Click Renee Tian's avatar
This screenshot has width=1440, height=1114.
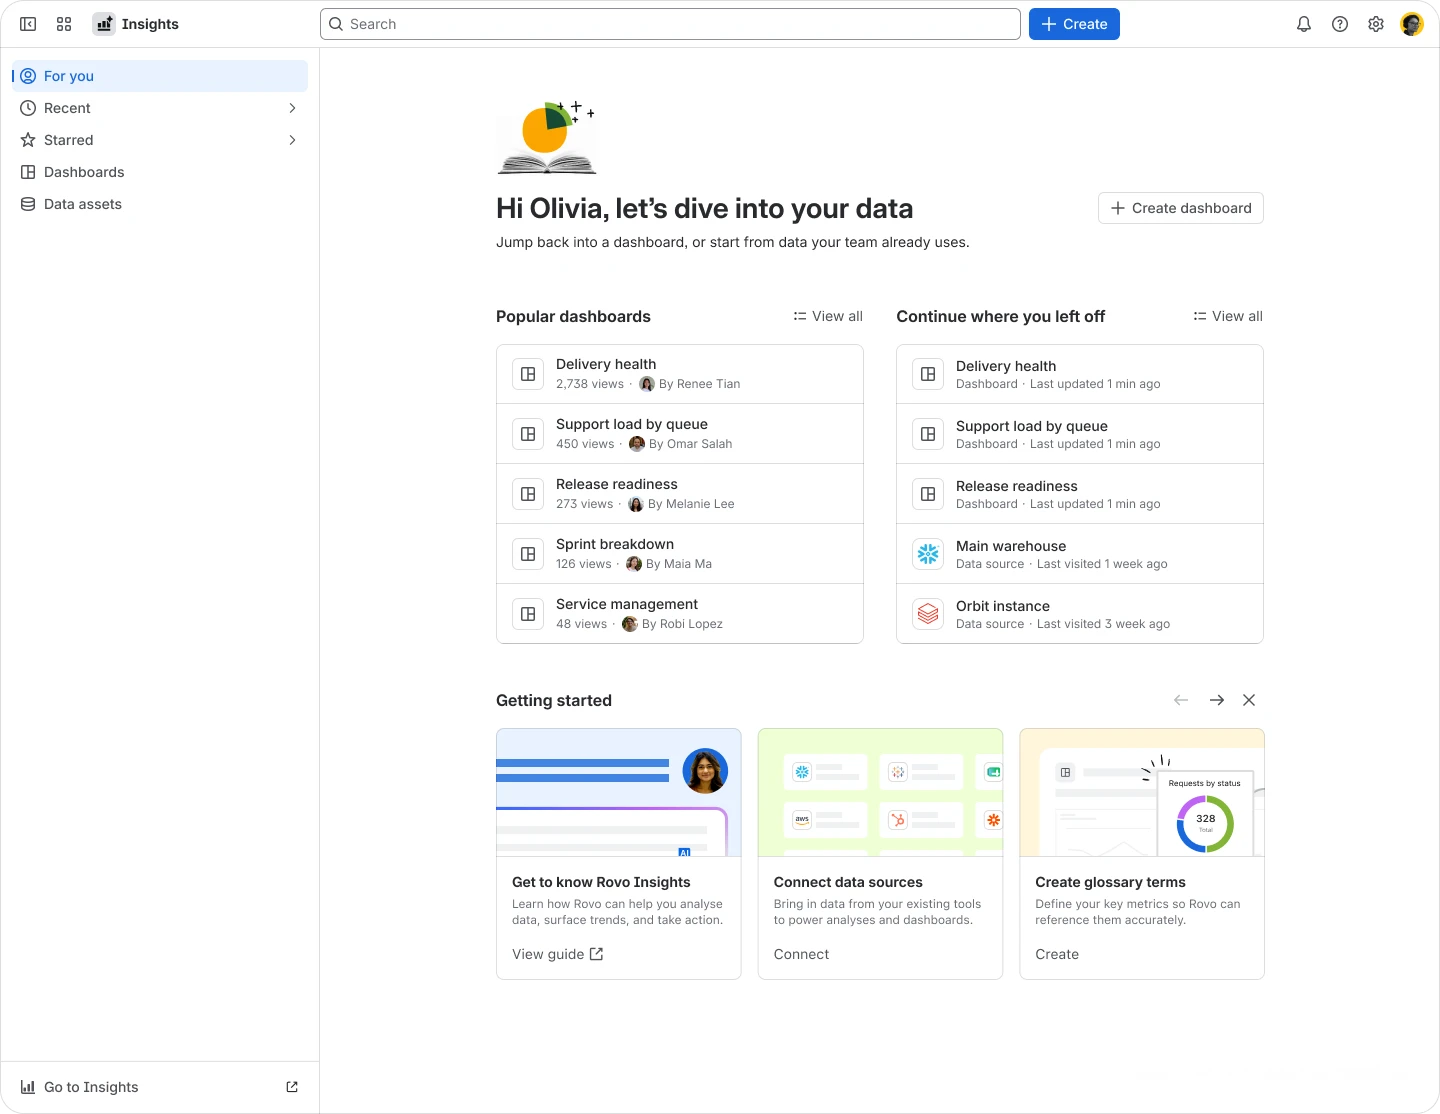(647, 384)
